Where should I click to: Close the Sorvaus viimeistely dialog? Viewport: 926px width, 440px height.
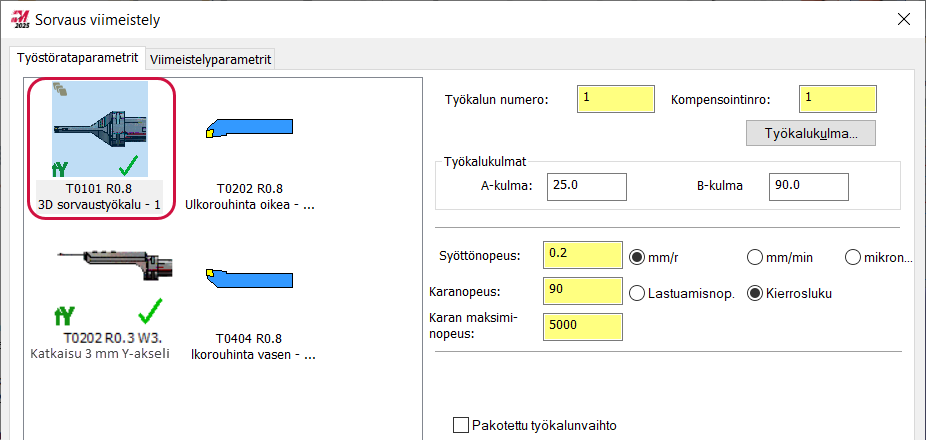(904, 19)
